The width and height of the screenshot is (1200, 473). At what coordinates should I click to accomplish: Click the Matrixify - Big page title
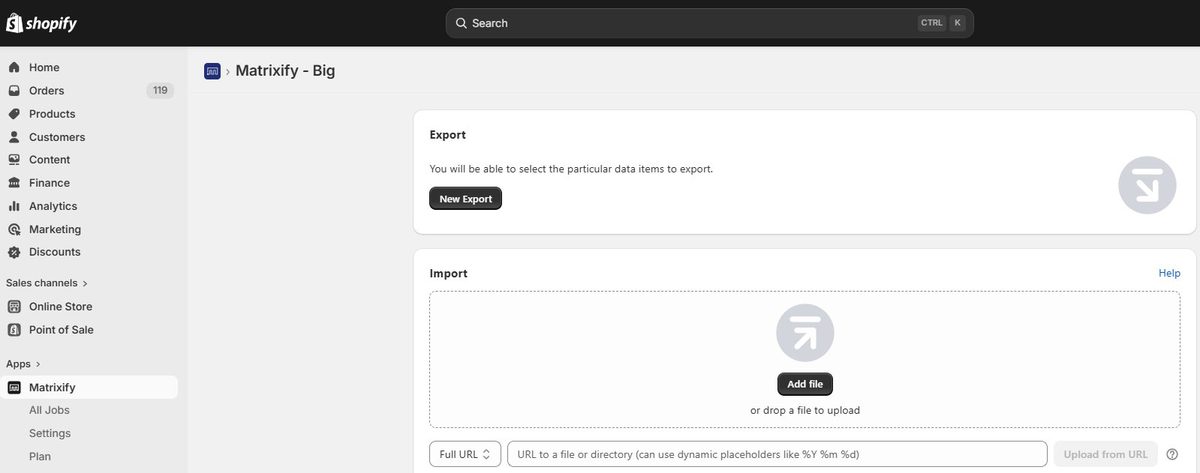pos(285,71)
